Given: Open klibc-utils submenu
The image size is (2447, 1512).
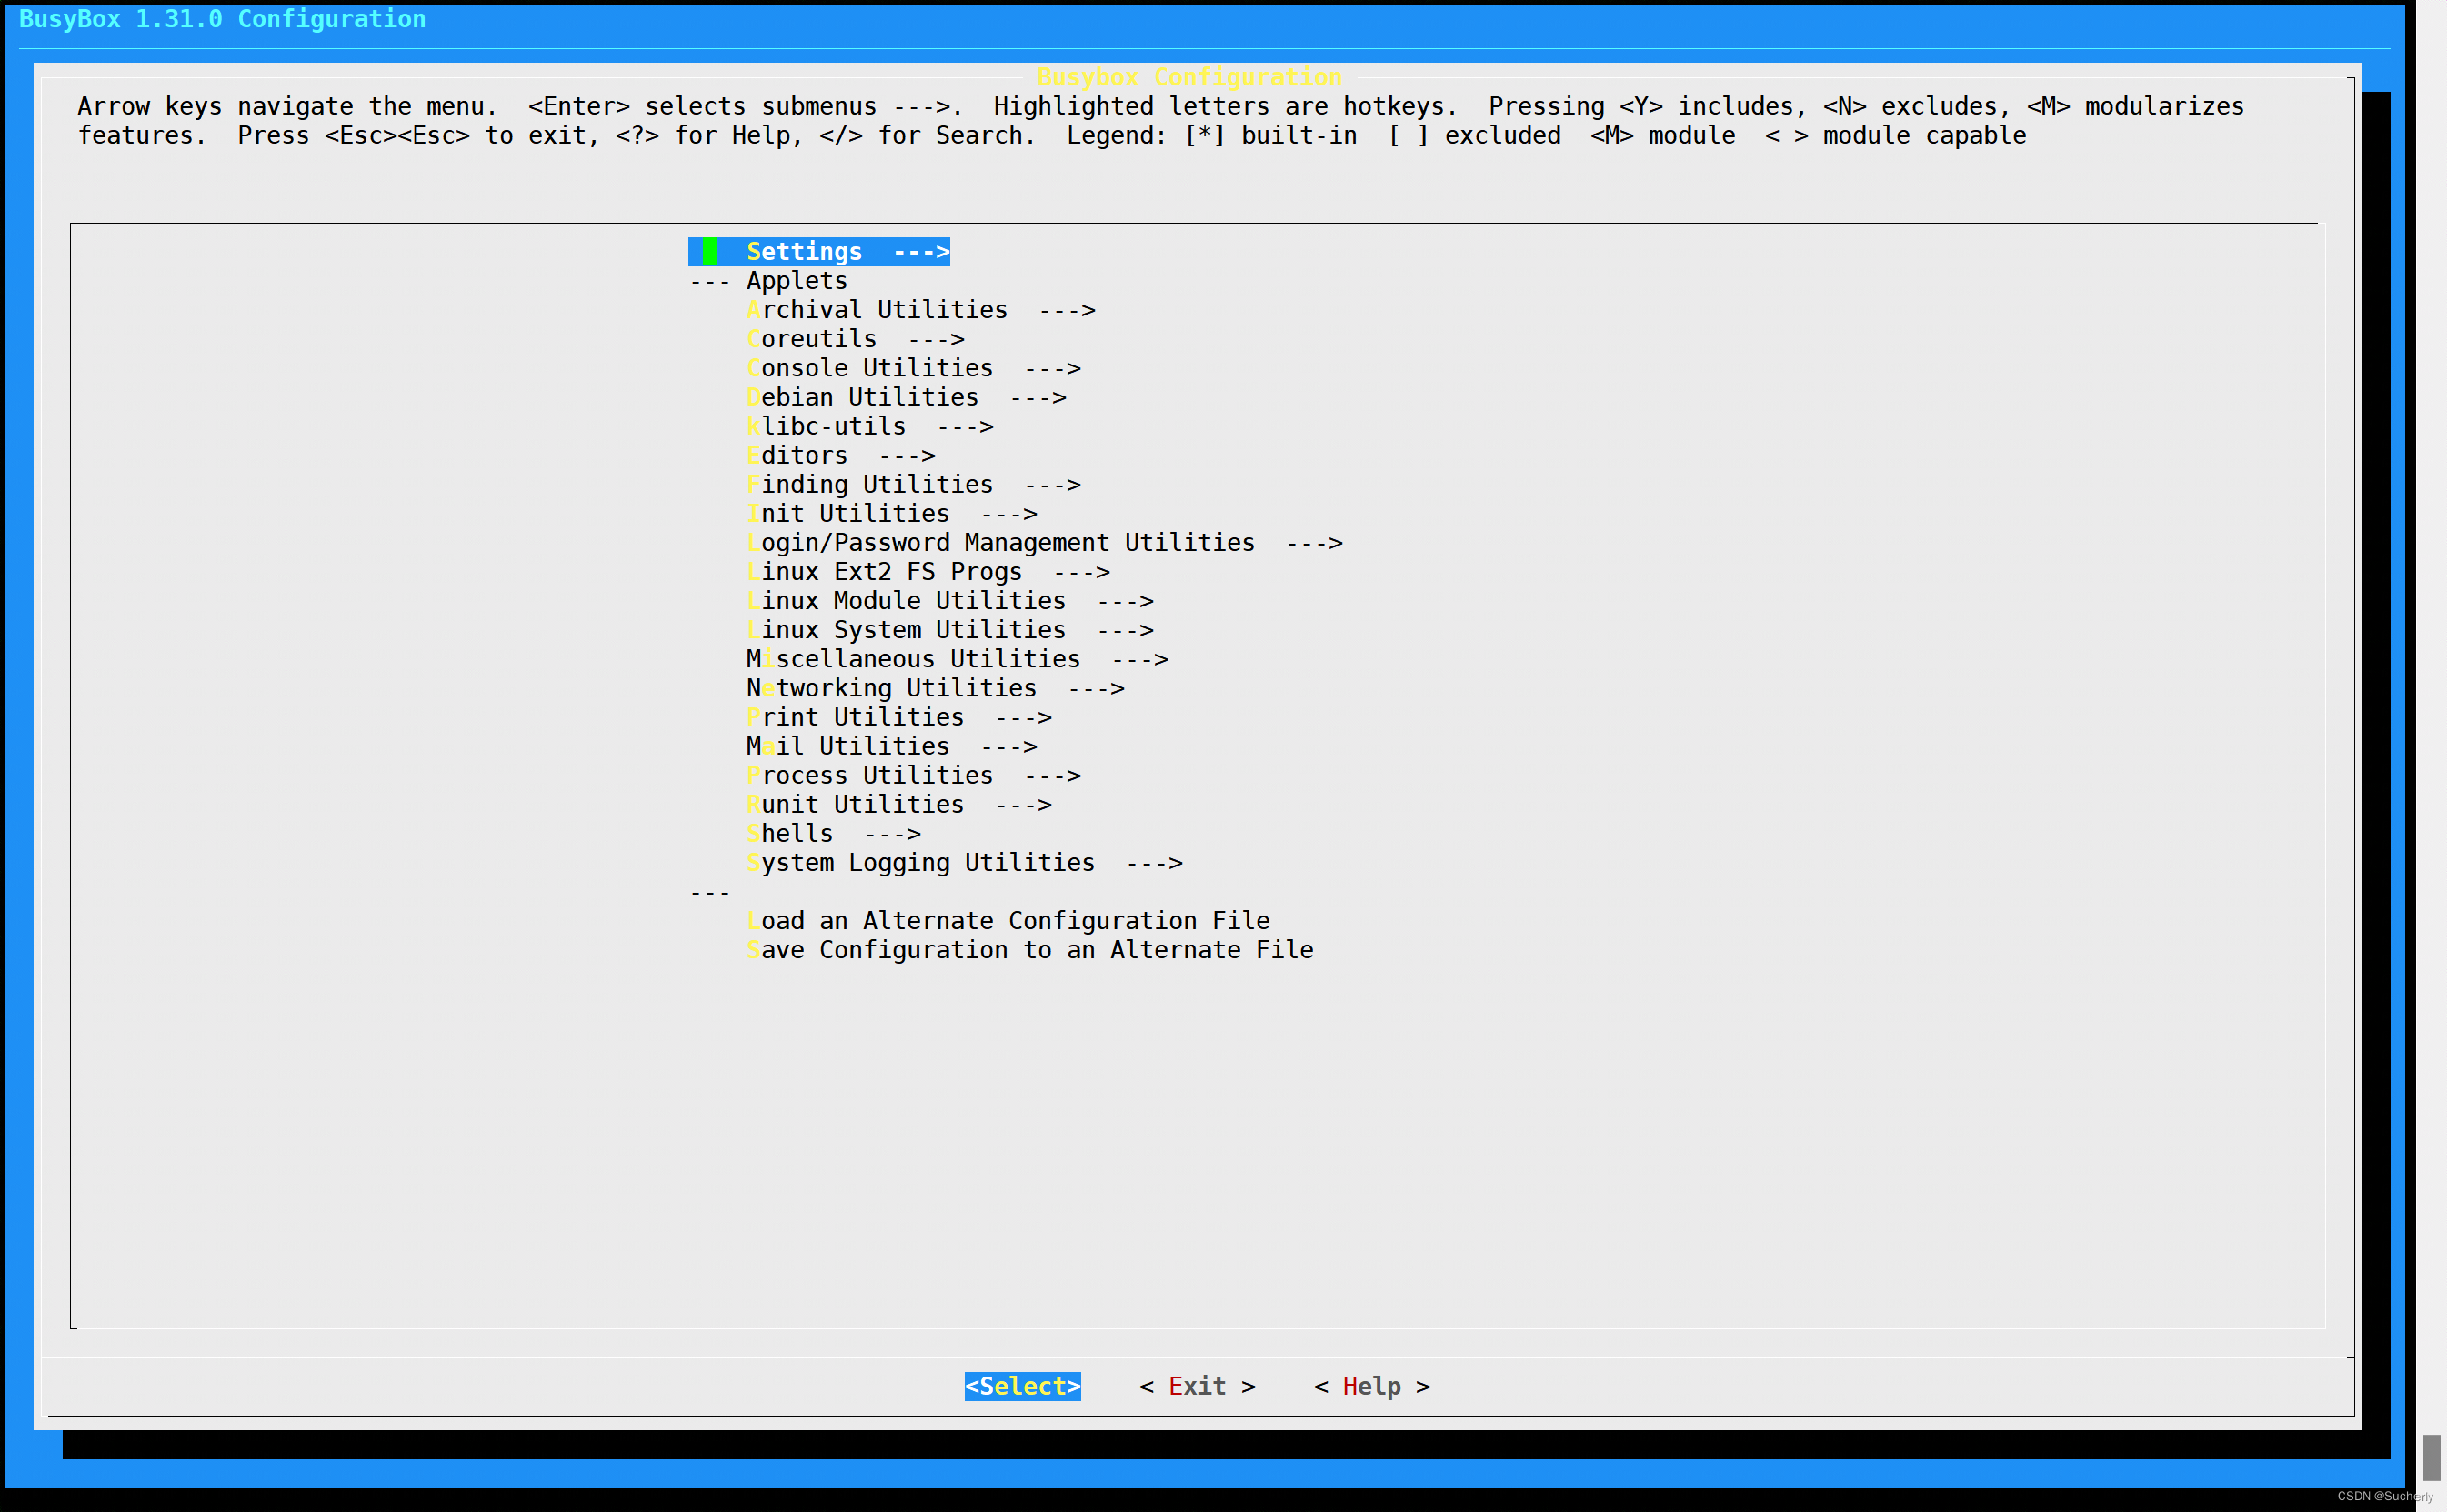Looking at the screenshot, I should click(870, 426).
